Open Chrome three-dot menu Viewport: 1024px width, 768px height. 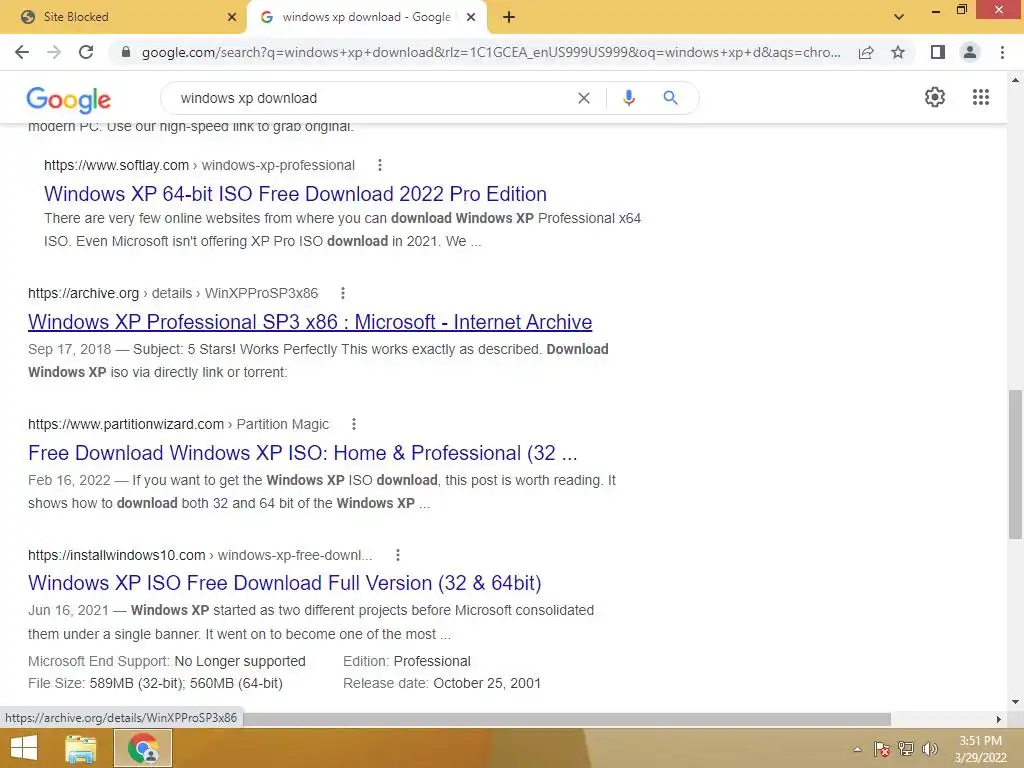[1002, 52]
